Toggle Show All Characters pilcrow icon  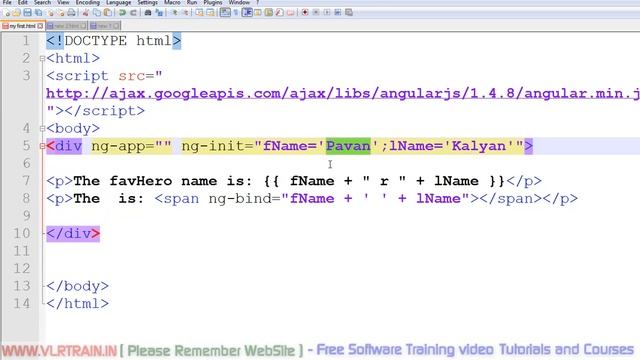tap(236, 13)
